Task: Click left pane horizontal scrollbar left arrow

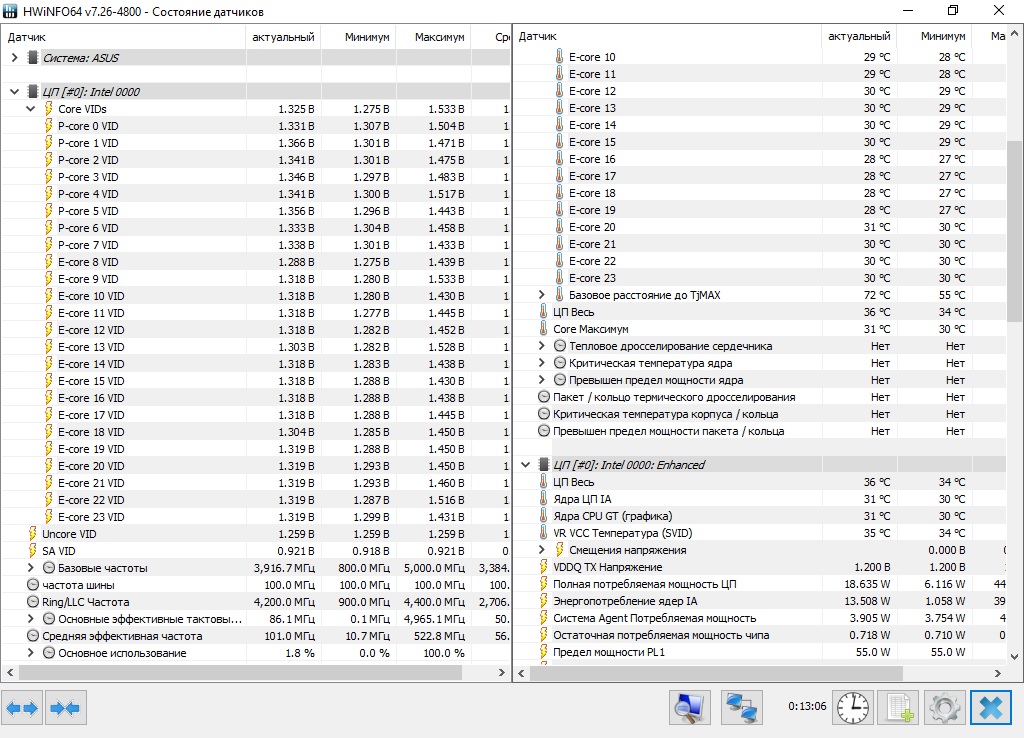Action: tap(10, 672)
